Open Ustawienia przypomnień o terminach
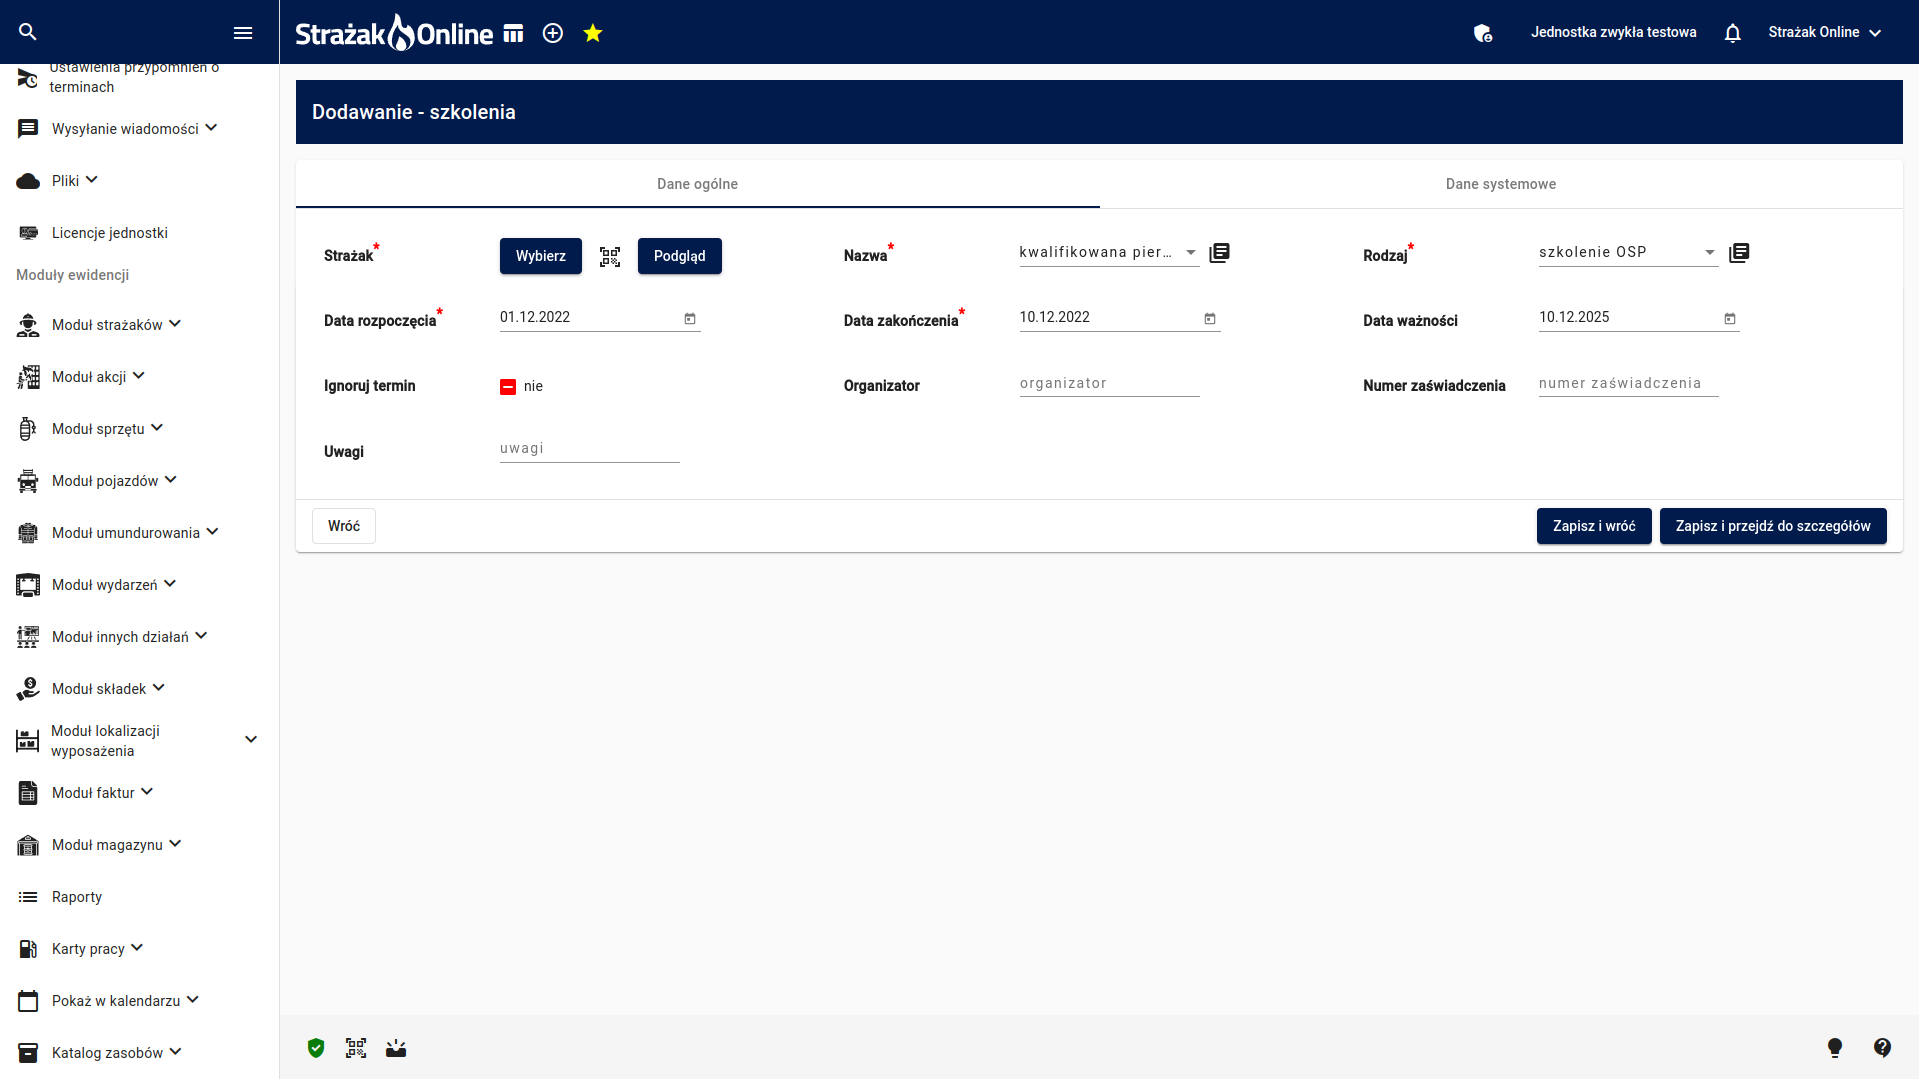Image resolution: width=1920 pixels, height=1080 pixels. point(133,77)
